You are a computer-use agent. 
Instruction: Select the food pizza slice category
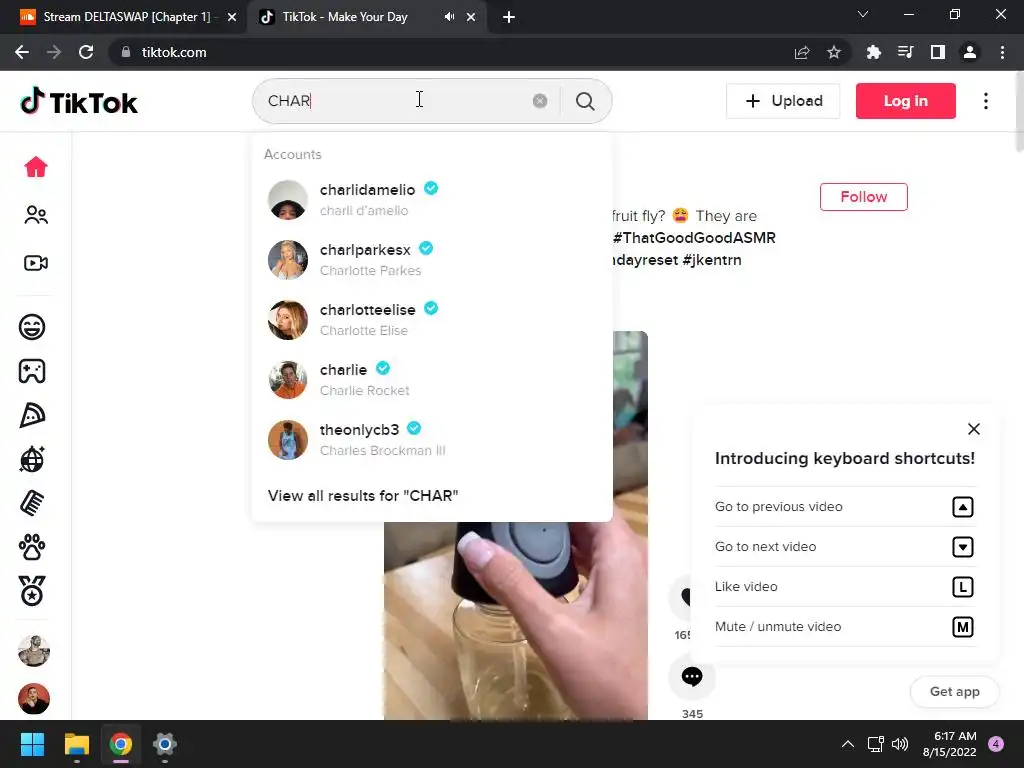tap(32, 415)
